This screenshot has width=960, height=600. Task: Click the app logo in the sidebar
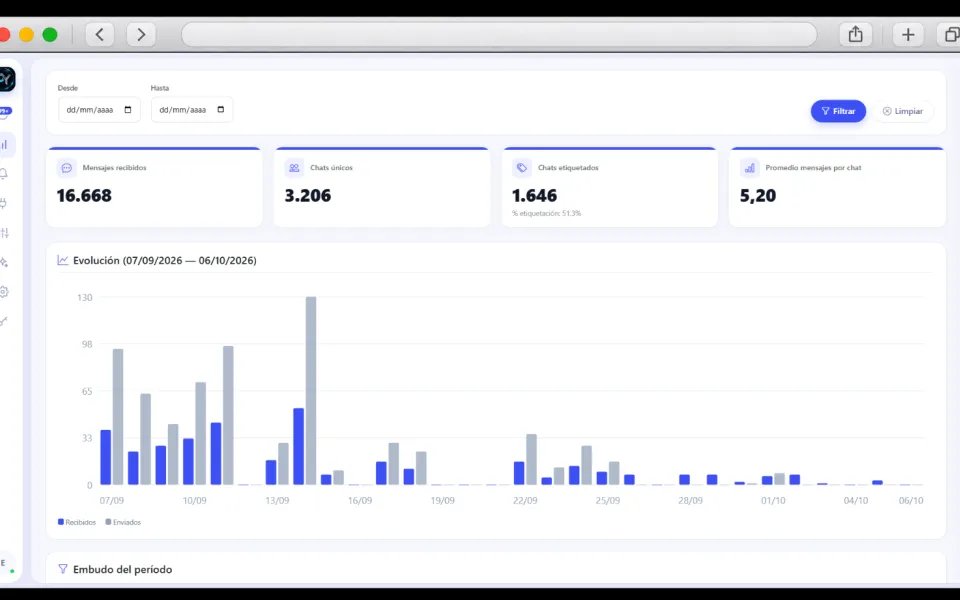click(6, 80)
